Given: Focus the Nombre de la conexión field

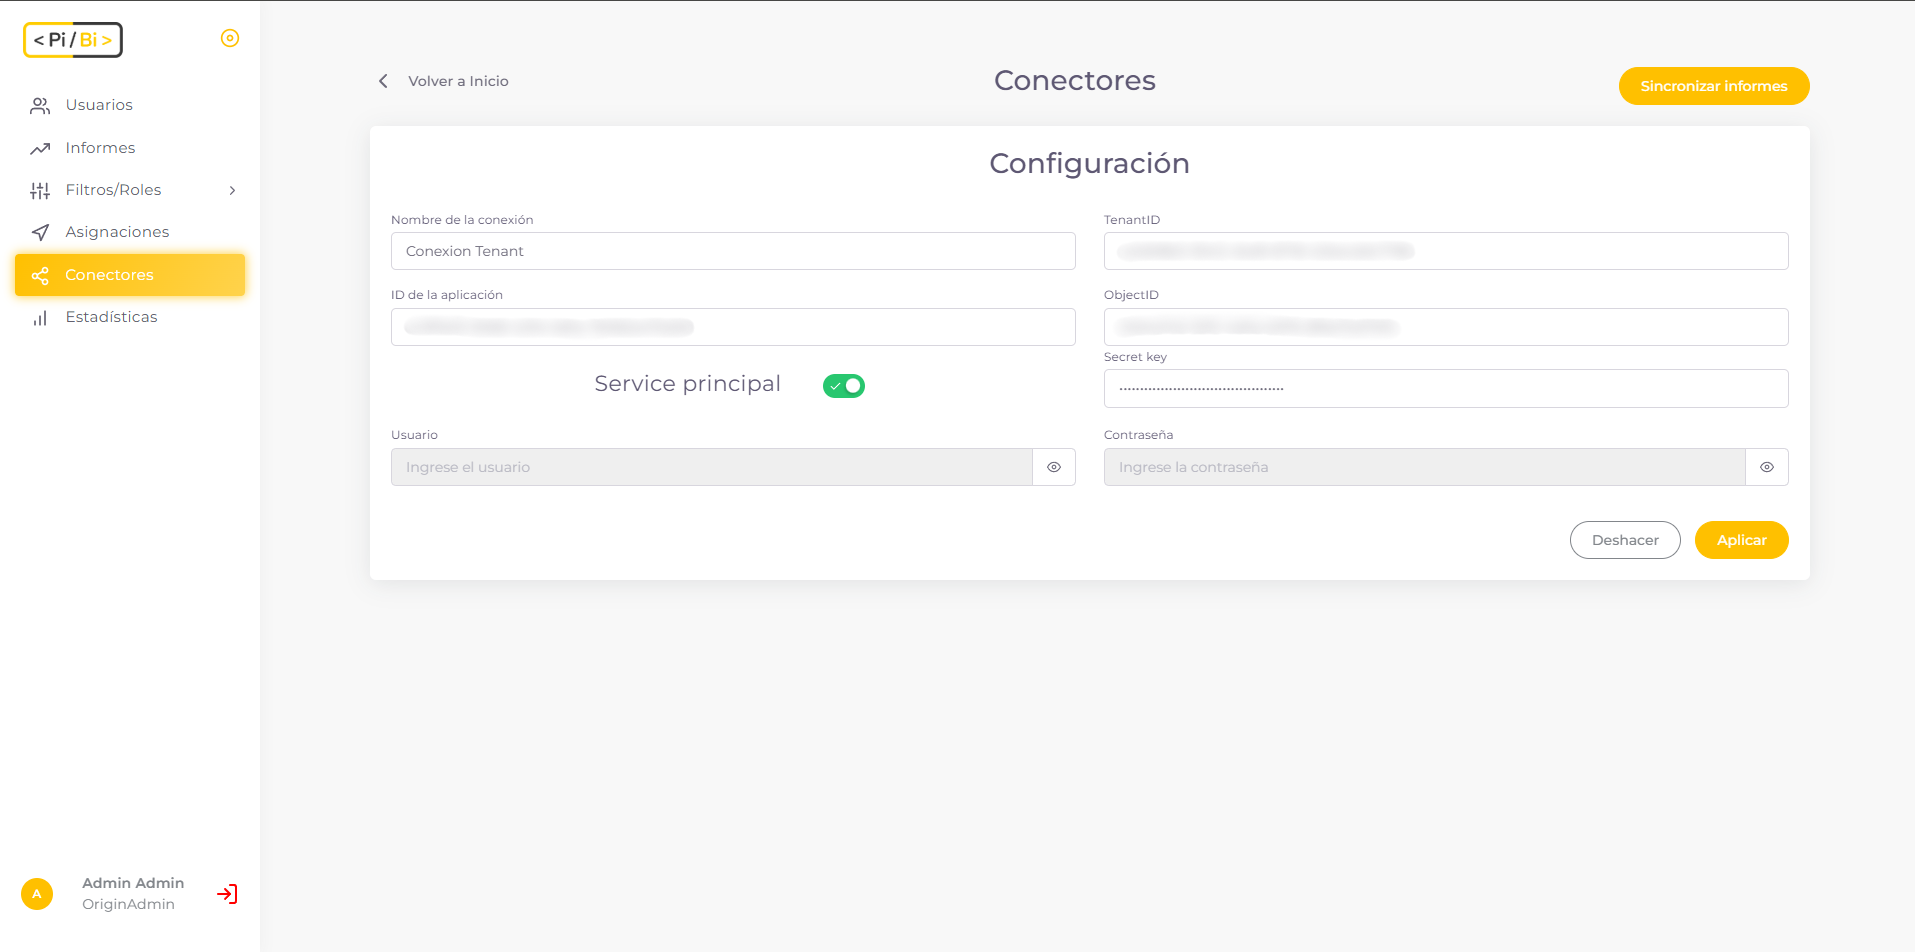Looking at the screenshot, I should pos(733,251).
